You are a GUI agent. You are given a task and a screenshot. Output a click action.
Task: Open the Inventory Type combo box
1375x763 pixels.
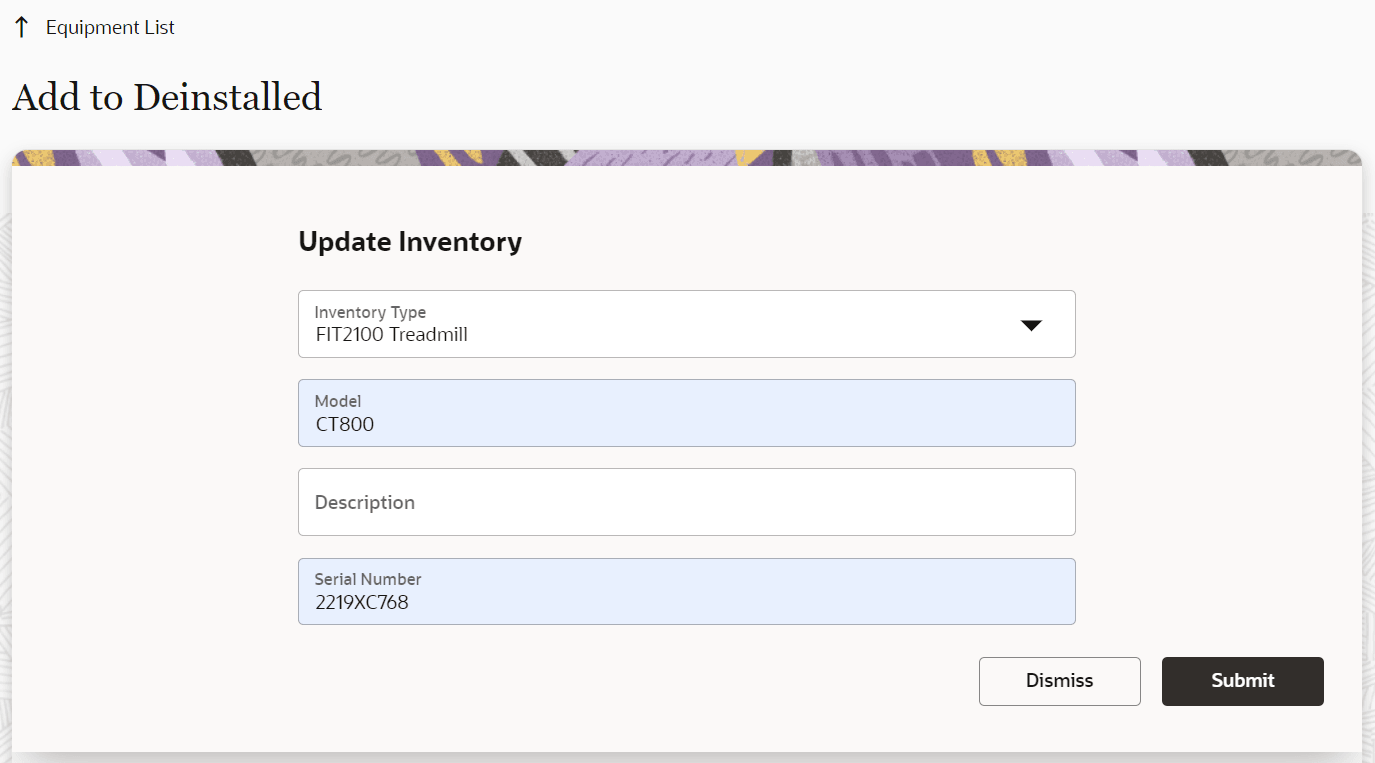click(x=686, y=324)
